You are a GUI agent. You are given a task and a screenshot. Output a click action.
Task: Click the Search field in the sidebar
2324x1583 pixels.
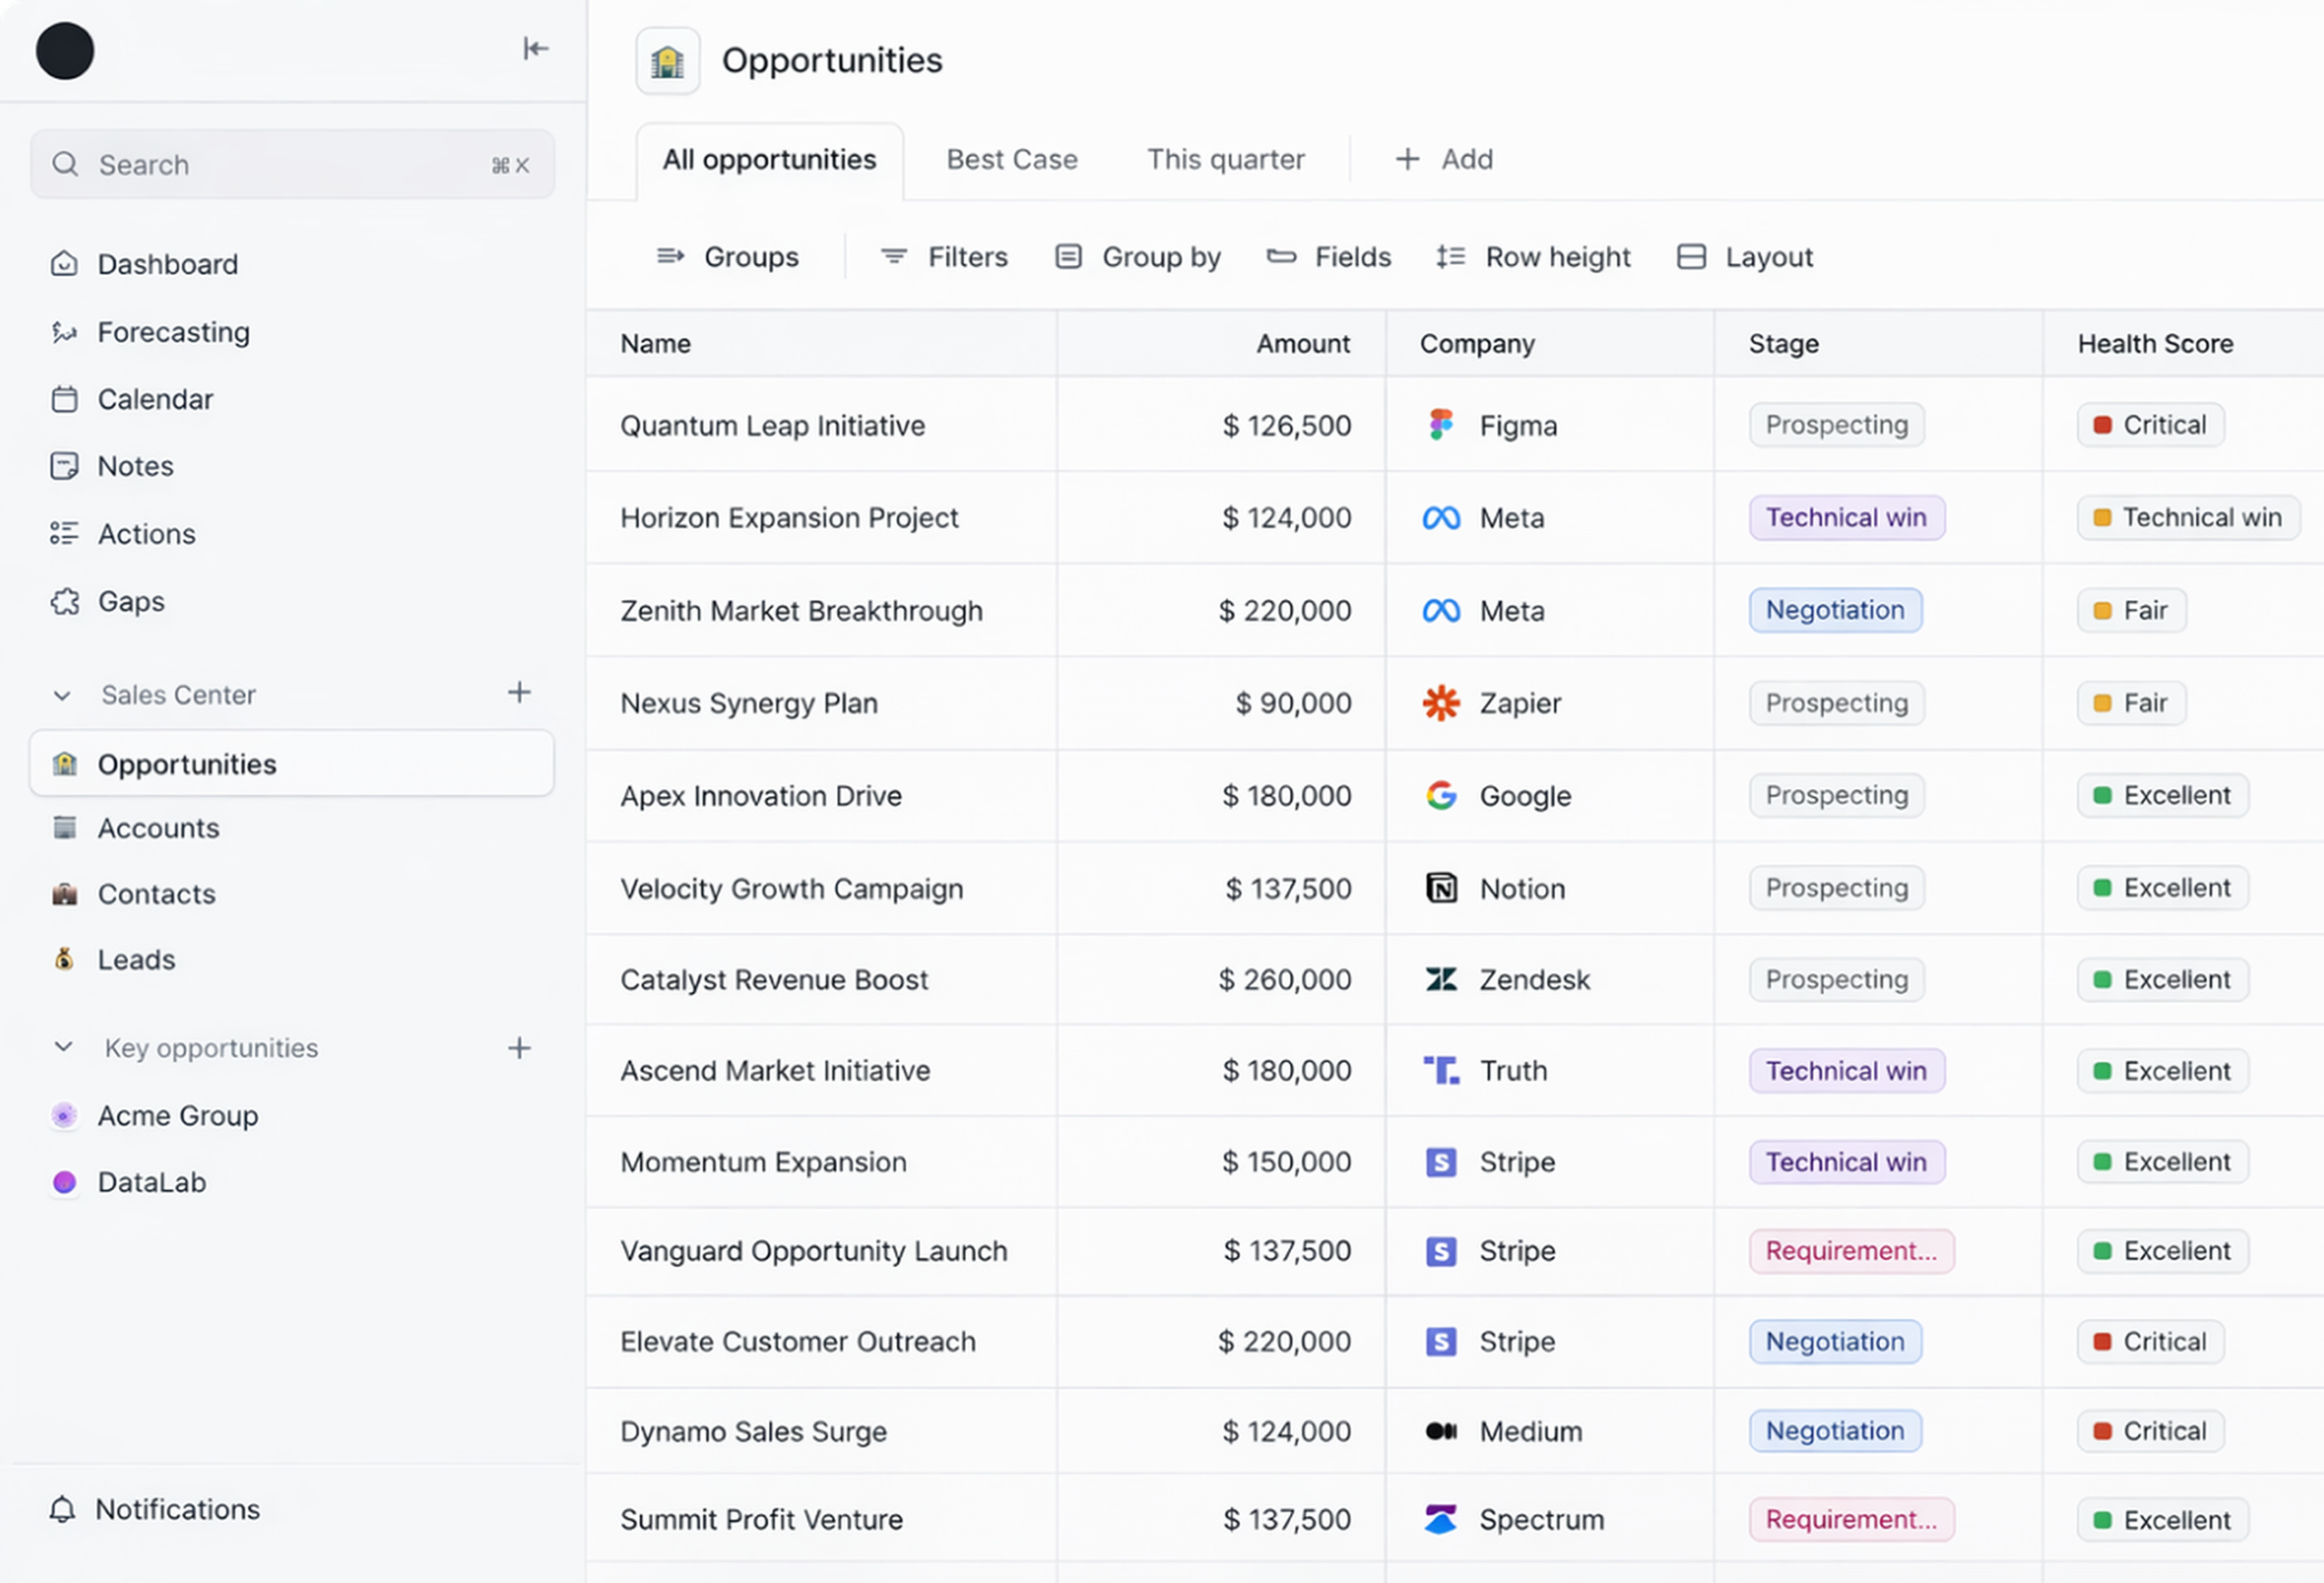click(290, 164)
